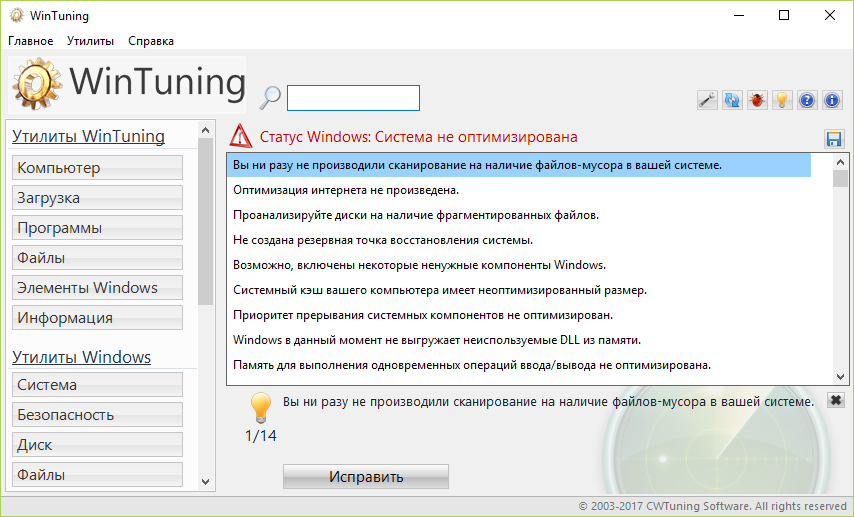The height and width of the screenshot is (517, 854).
Task: Click the magnifying glass search icon
Action: point(270,98)
